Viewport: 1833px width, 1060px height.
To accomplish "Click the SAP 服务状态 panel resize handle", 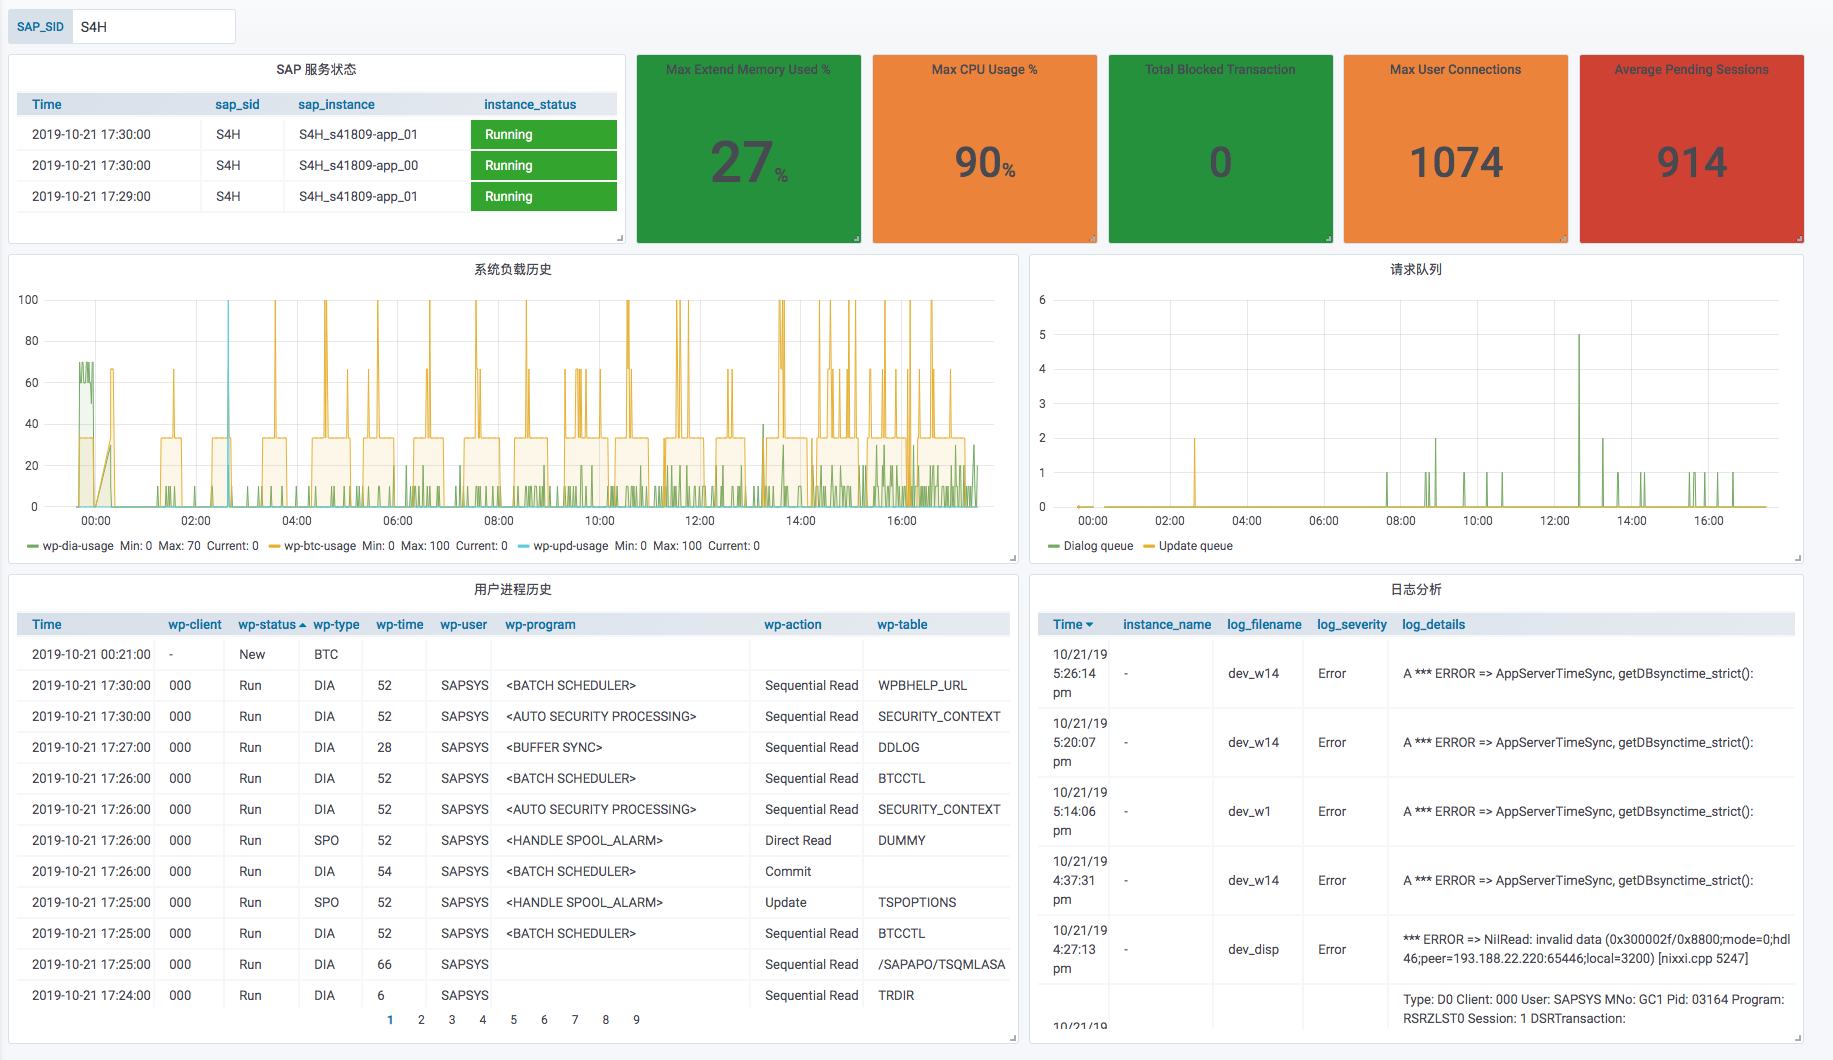I will (x=620, y=238).
